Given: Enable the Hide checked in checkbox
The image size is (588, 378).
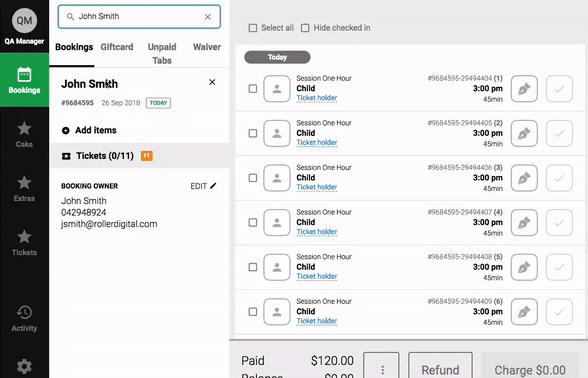Looking at the screenshot, I should tap(305, 28).
